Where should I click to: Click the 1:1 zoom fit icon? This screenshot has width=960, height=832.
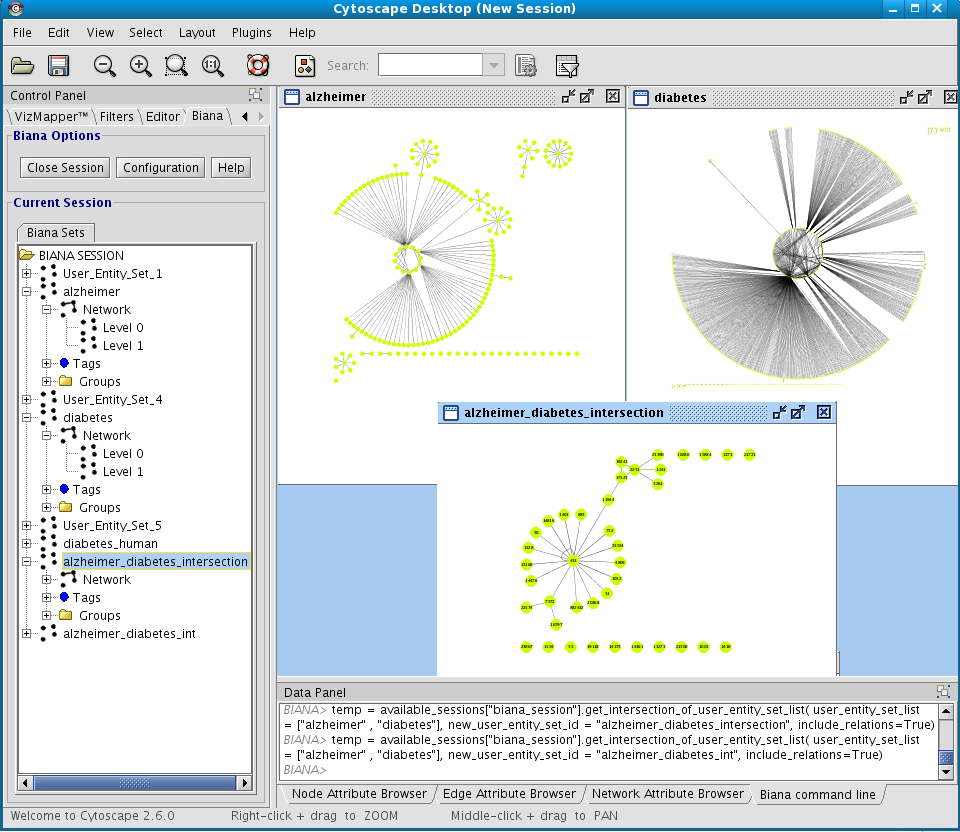[212, 66]
